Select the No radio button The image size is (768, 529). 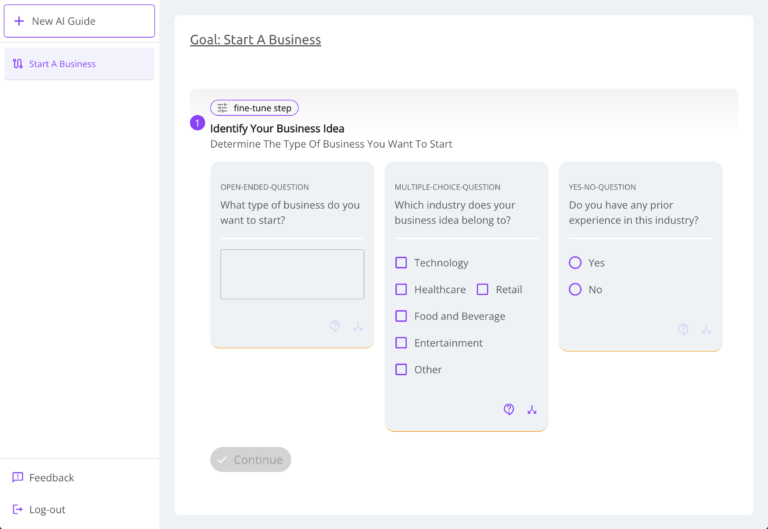coord(575,290)
